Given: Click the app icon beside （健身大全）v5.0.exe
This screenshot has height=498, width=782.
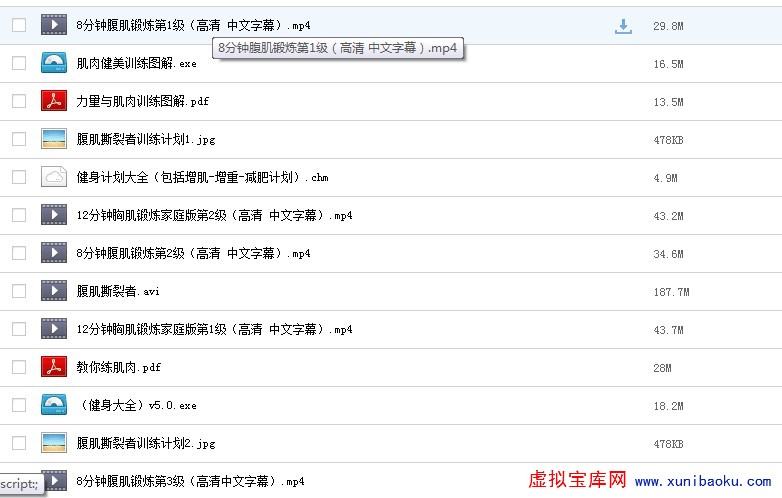Looking at the screenshot, I should [x=53, y=405].
